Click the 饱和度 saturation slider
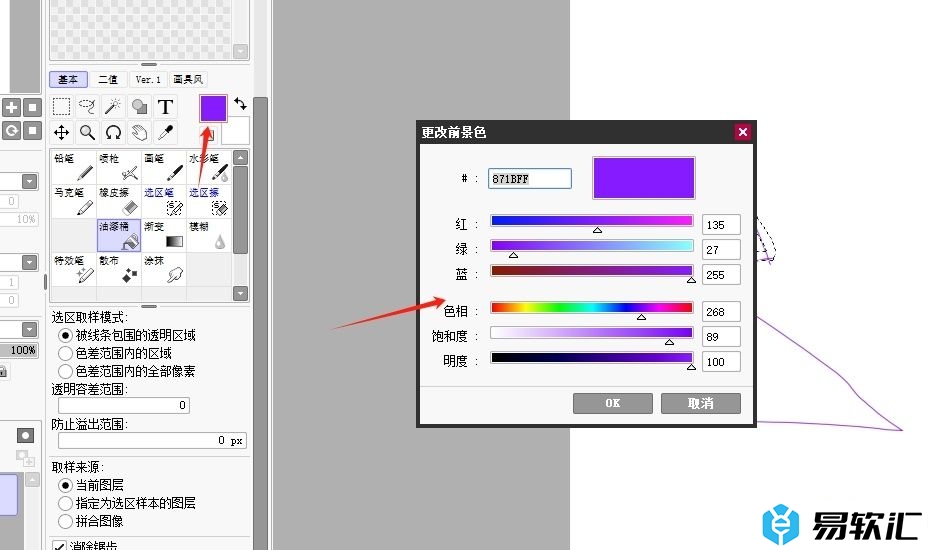928x550 pixels. 592,332
